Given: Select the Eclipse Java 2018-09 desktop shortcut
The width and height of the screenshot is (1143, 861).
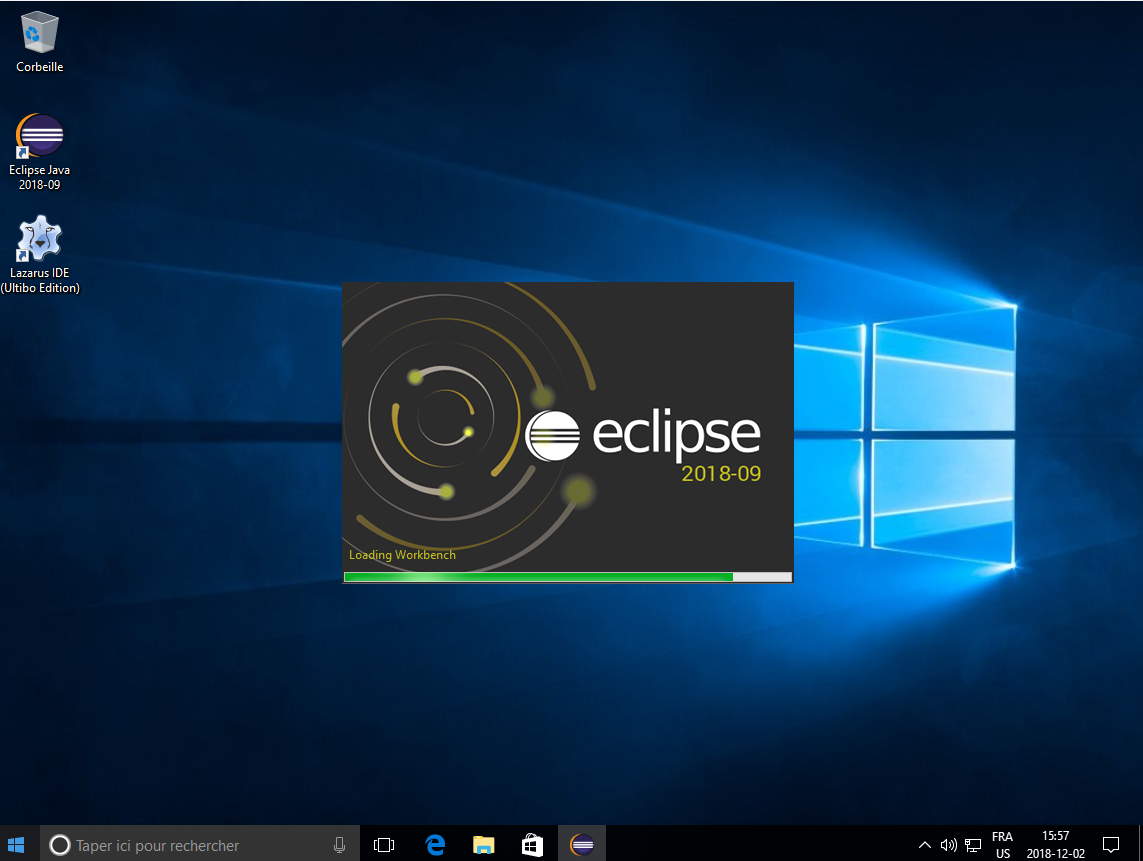Looking at the screenshot, I should coord(39,152).
